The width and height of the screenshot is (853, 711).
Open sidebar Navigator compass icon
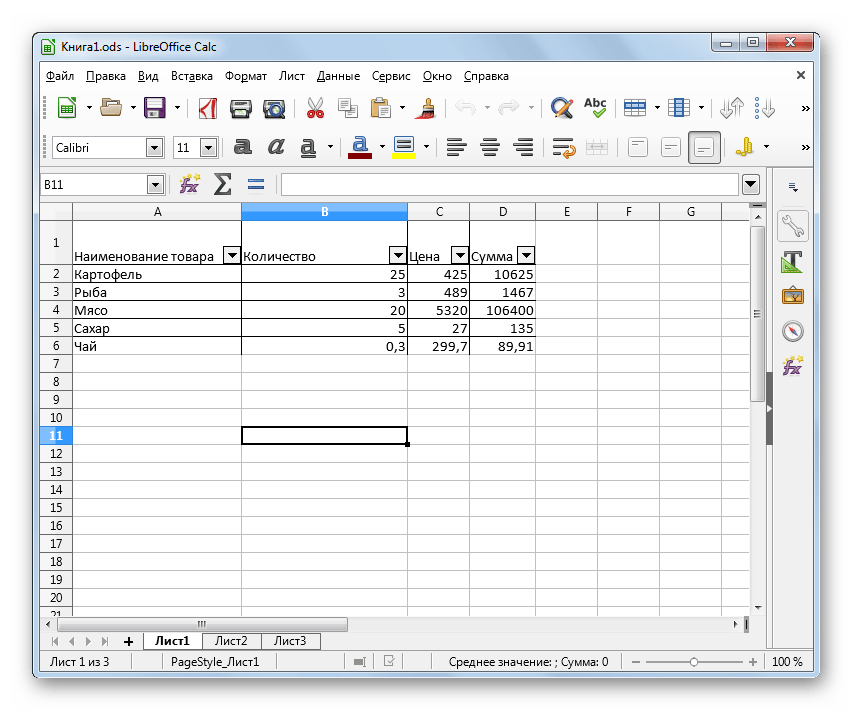pos(793,331)
